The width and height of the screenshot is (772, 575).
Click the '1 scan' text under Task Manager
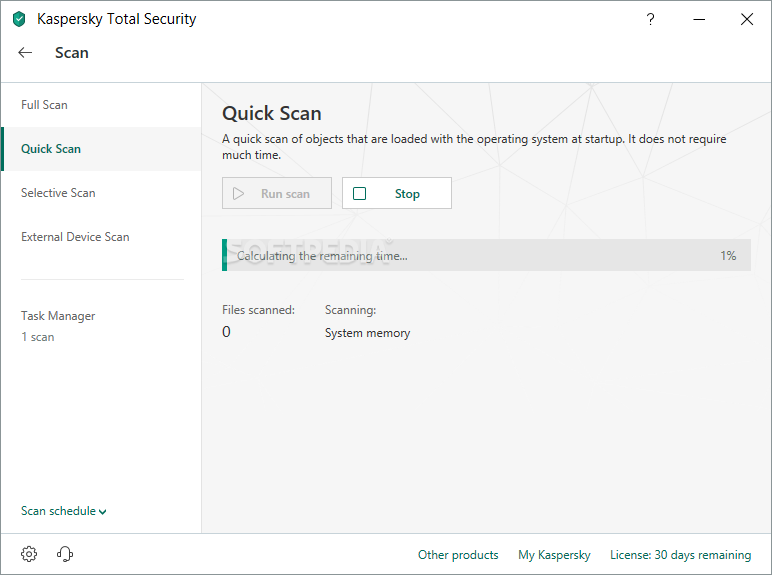[37, 337]
